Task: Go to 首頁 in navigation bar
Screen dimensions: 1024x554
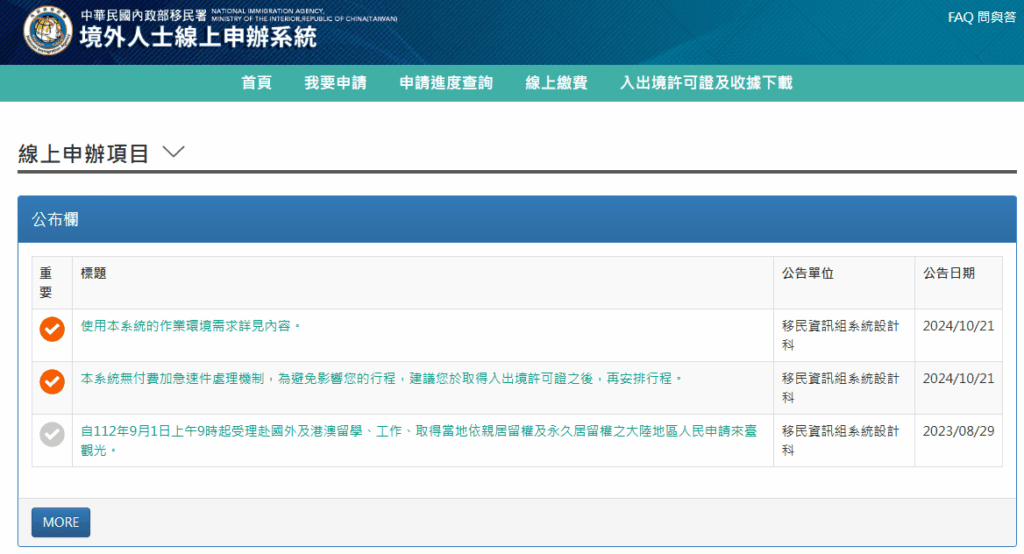Action: click(256, 83)
